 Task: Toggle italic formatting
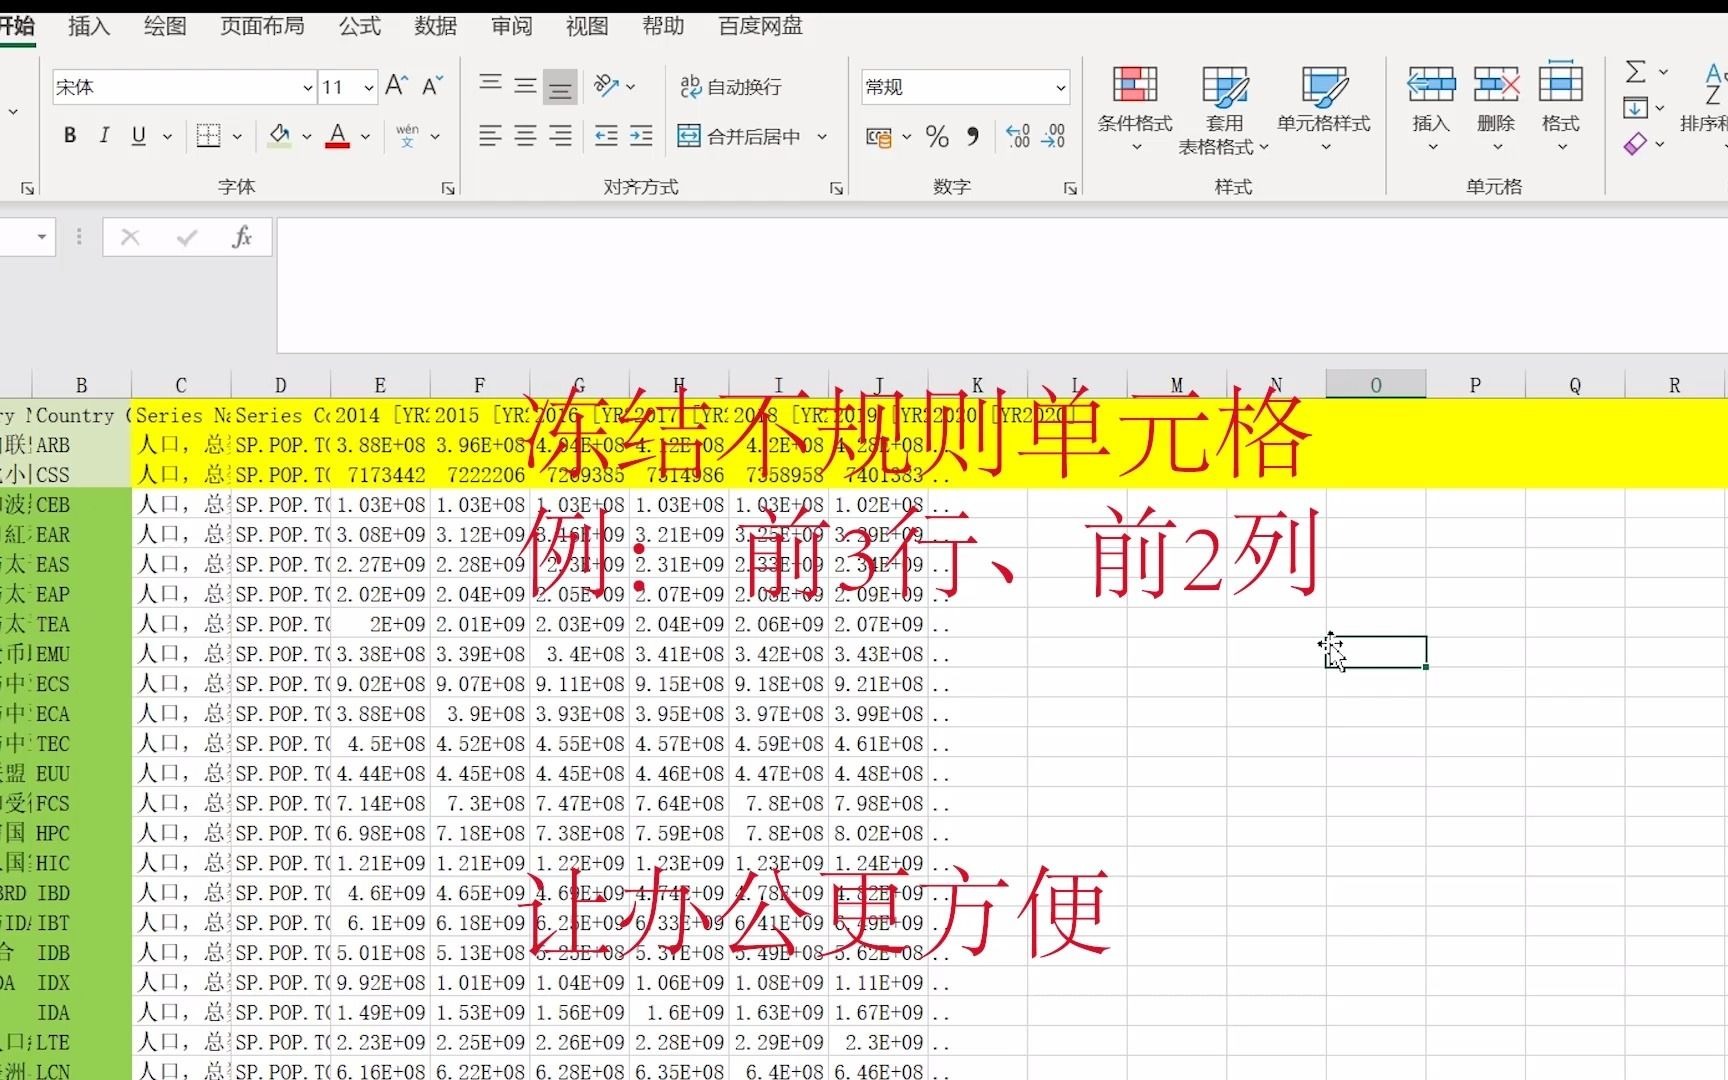104,135
